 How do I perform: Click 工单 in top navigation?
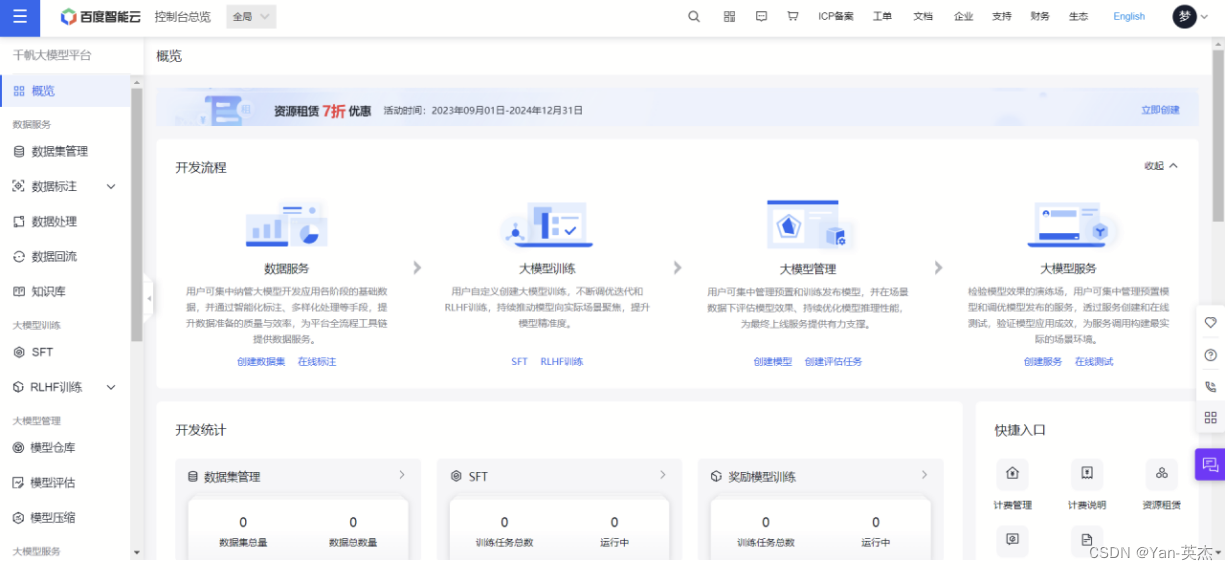pos(882,17)
